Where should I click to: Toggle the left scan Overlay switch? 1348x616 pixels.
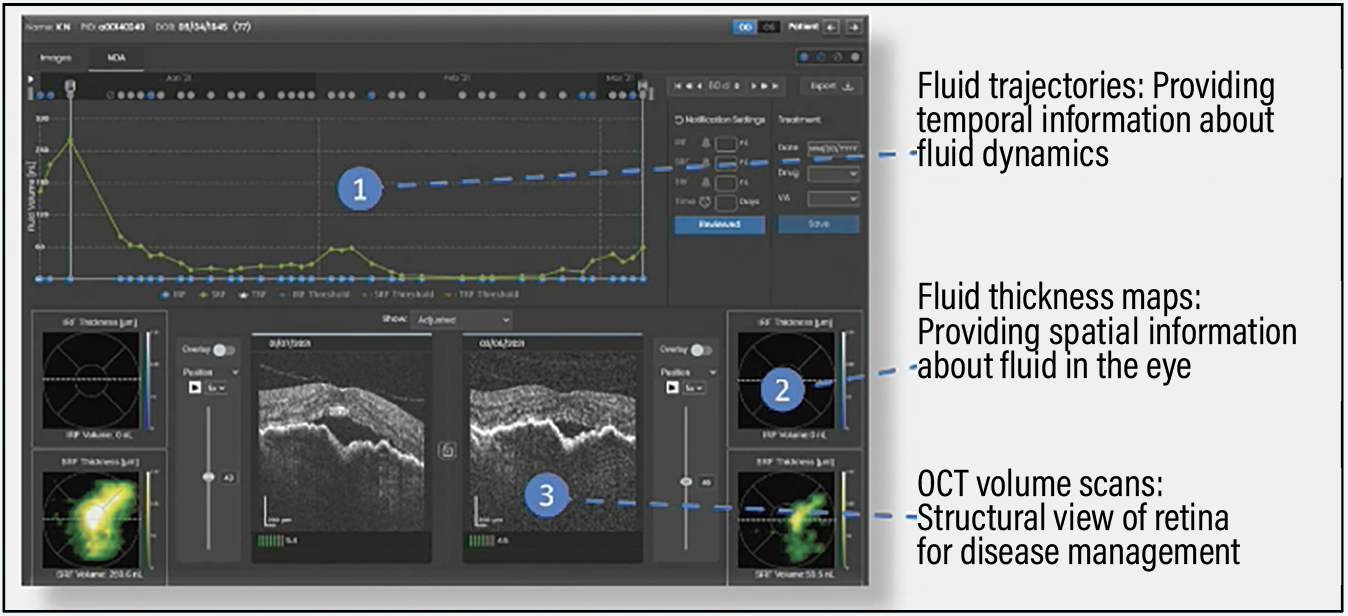pos(223,350)
